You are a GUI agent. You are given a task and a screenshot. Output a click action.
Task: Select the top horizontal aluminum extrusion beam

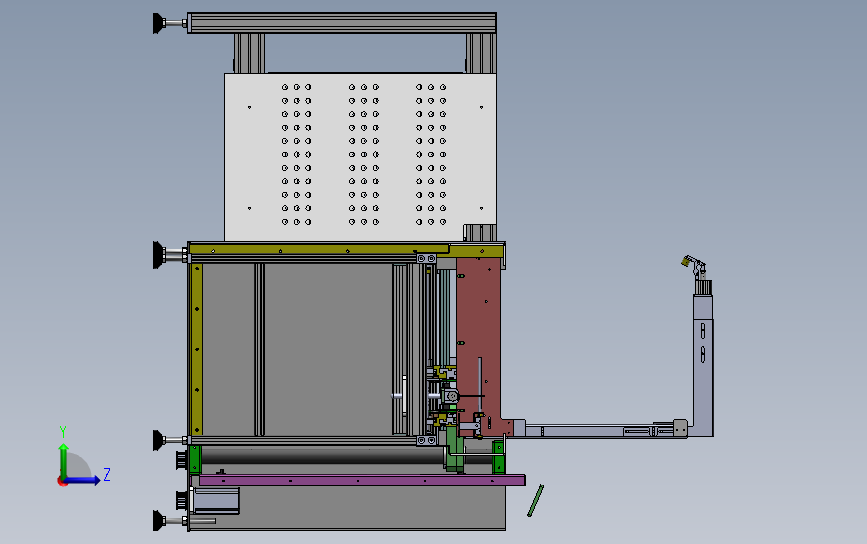(342, 23)
